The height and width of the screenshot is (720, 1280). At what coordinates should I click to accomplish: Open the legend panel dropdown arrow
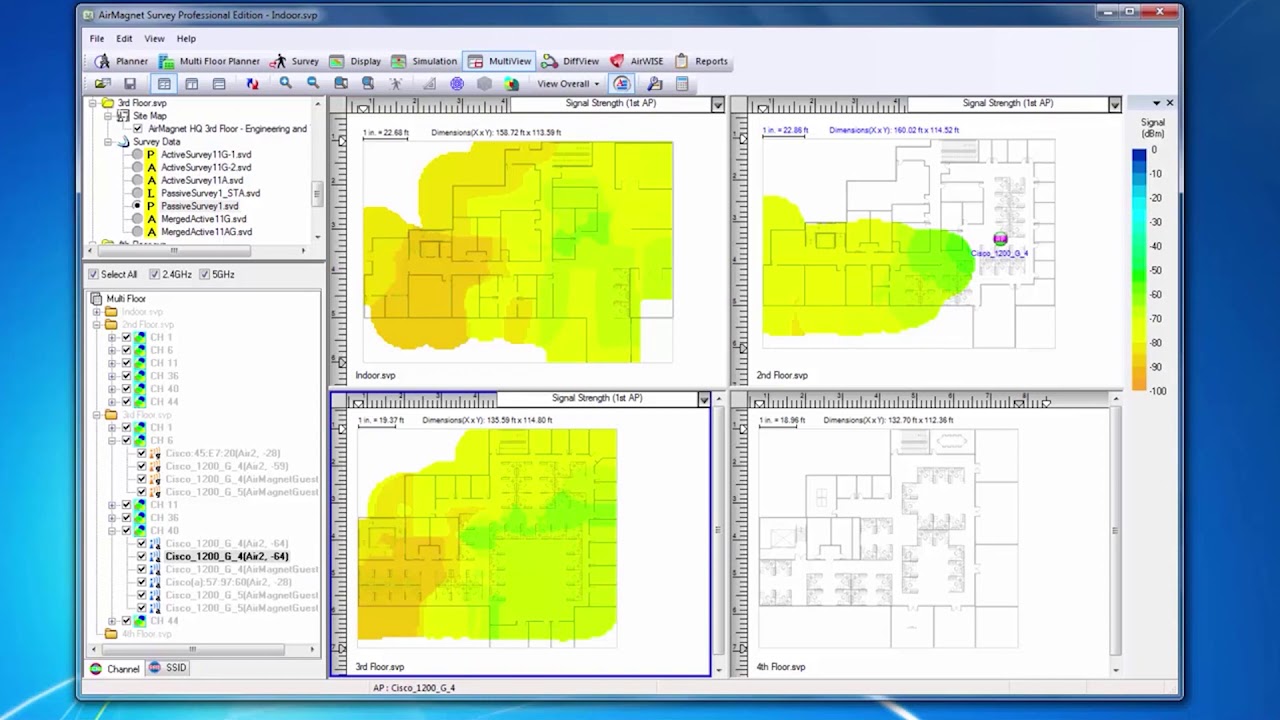pyautogui.click(x=1156, y=103)
